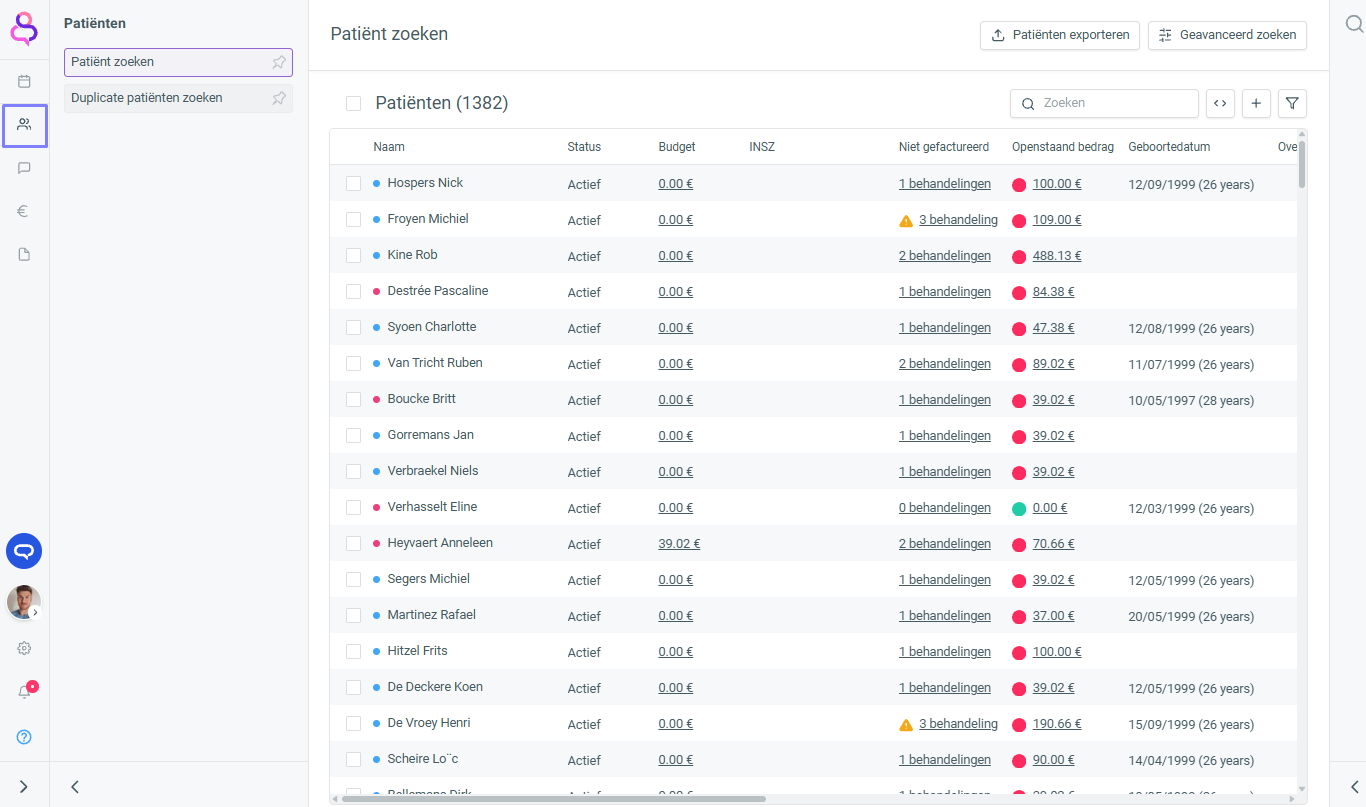
Task: Open the euro billing icon in the sidebar
Action: [x=24, y=211]
